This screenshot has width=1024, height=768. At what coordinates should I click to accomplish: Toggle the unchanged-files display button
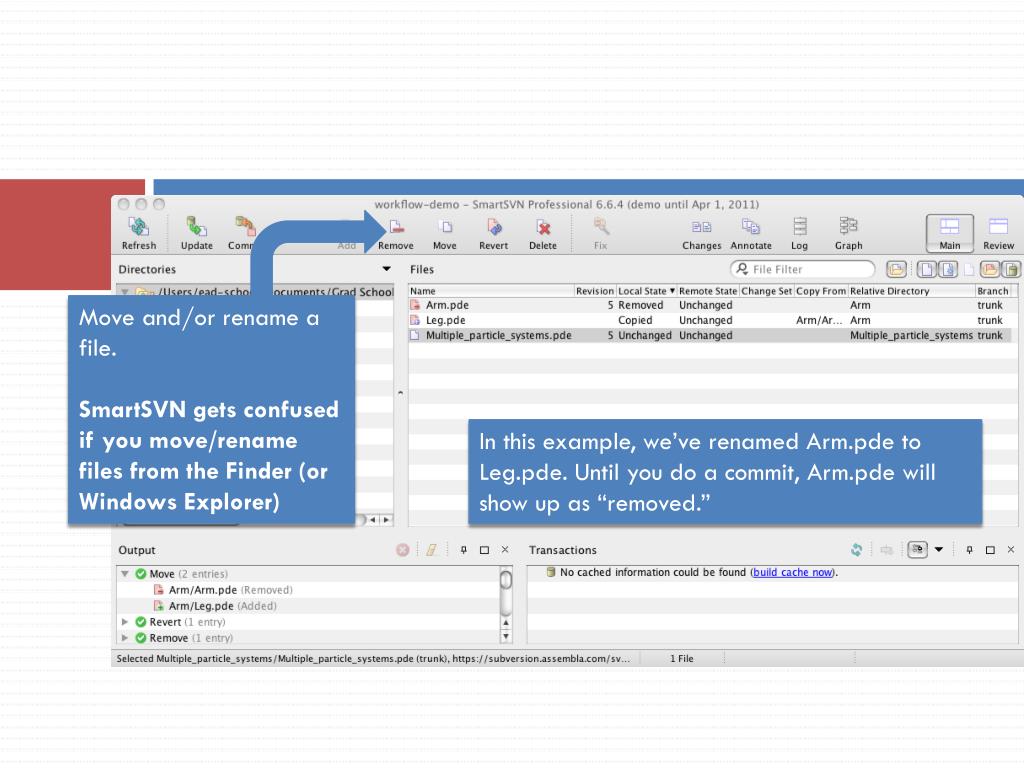coord(927,269)
